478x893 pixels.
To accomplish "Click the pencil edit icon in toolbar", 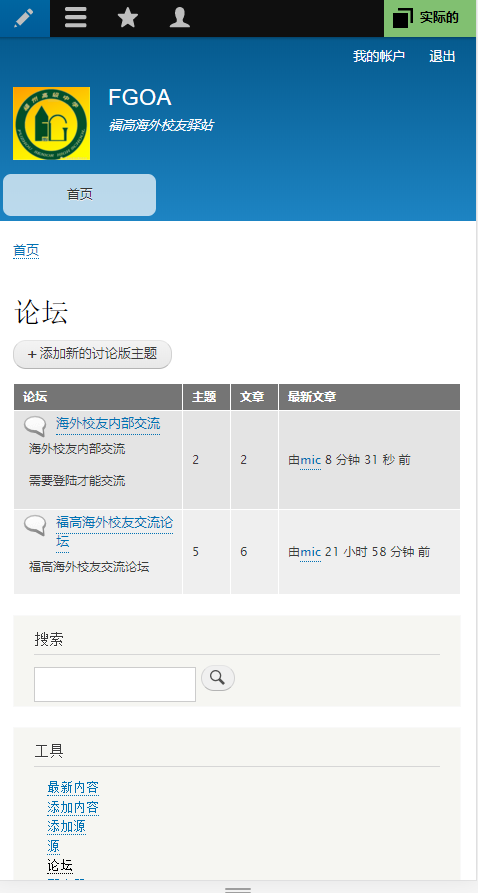I will [24, 18].
